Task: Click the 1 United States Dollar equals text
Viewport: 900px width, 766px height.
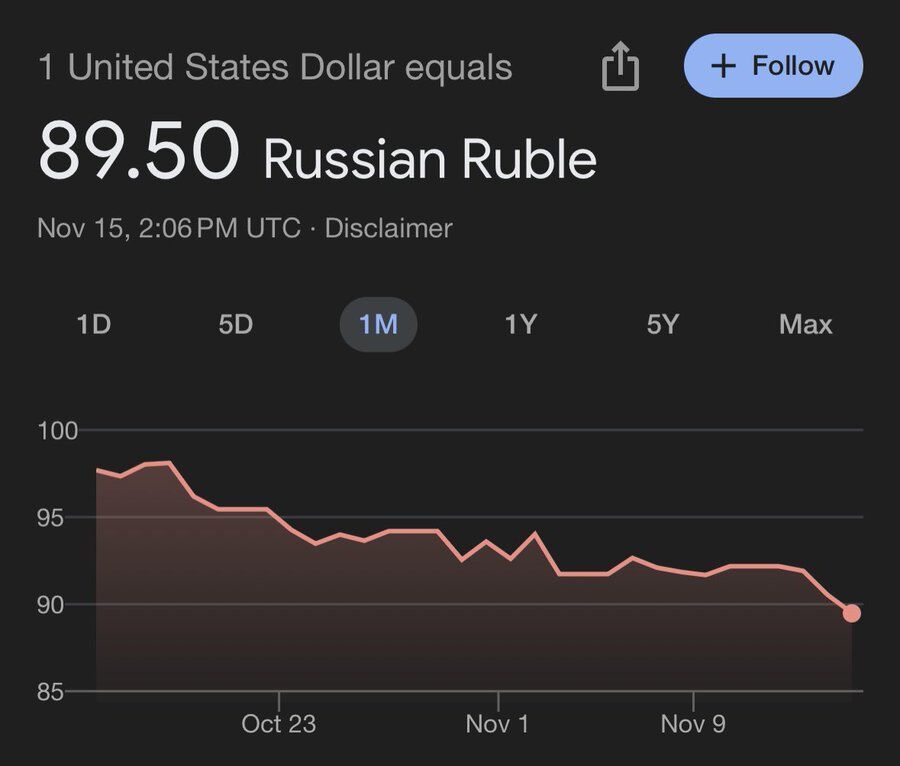Action: click(x=275, y=68)
